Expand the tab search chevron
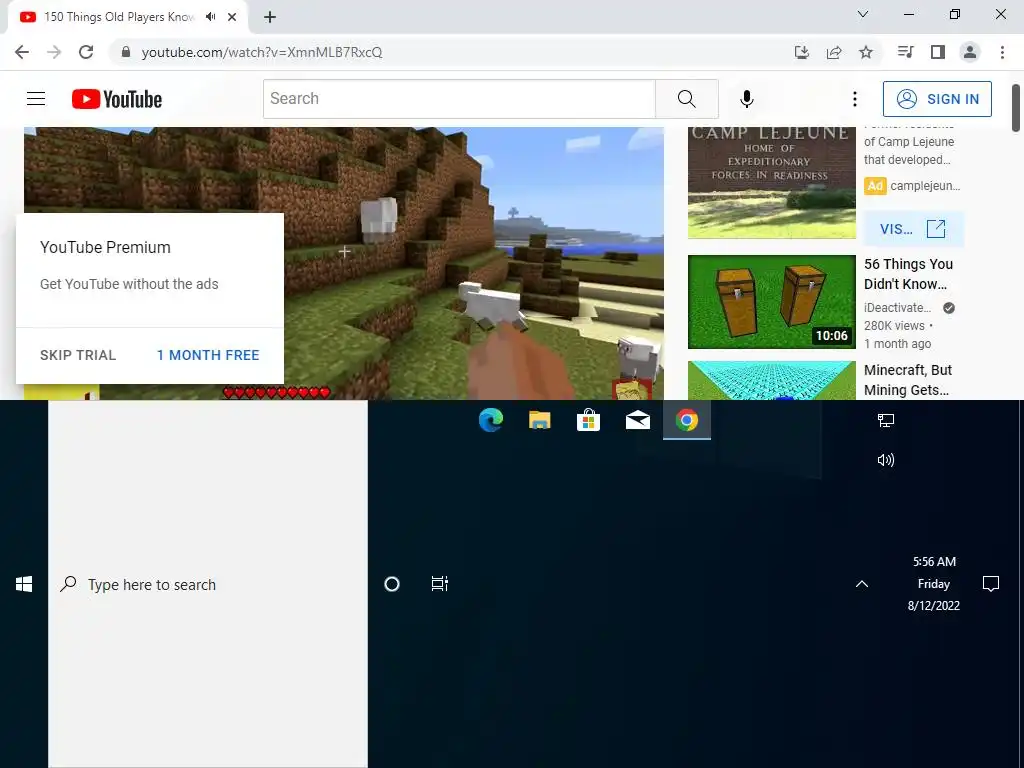This screenshot has width=1024, height=768. click(x=863, y=14)
